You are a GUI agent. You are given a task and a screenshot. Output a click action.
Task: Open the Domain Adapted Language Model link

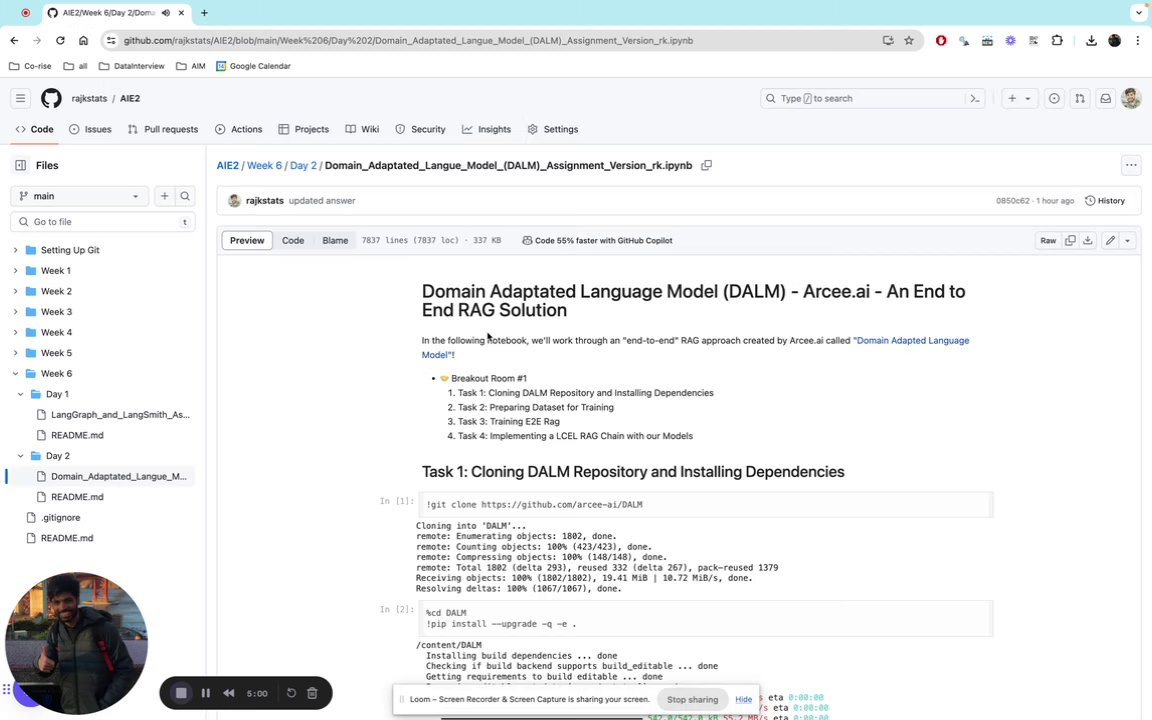coord(695,348)
